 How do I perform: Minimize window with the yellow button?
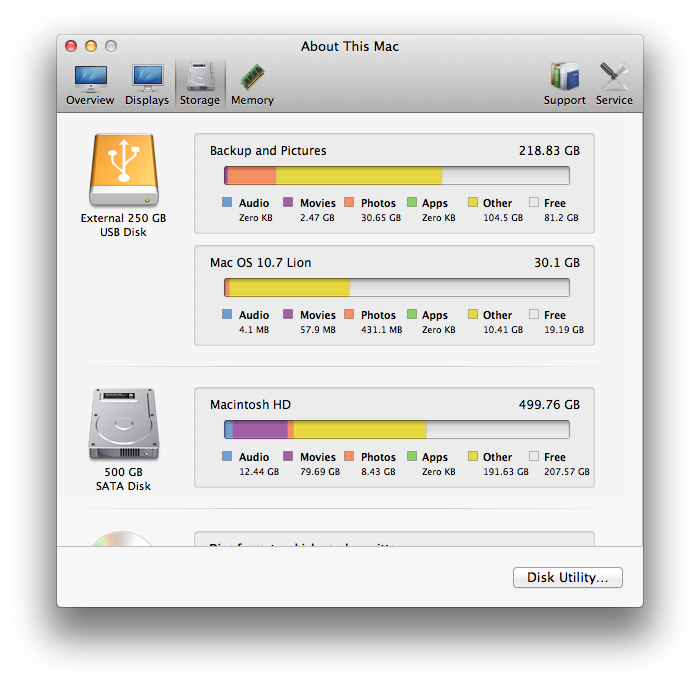coord(91,46)
